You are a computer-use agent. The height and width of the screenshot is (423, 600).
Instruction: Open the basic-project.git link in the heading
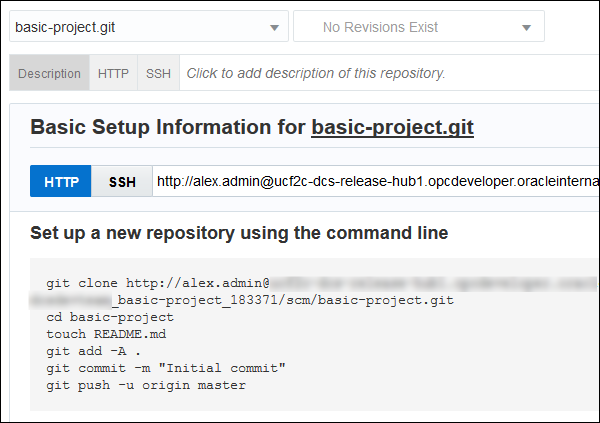pos(392,127)
